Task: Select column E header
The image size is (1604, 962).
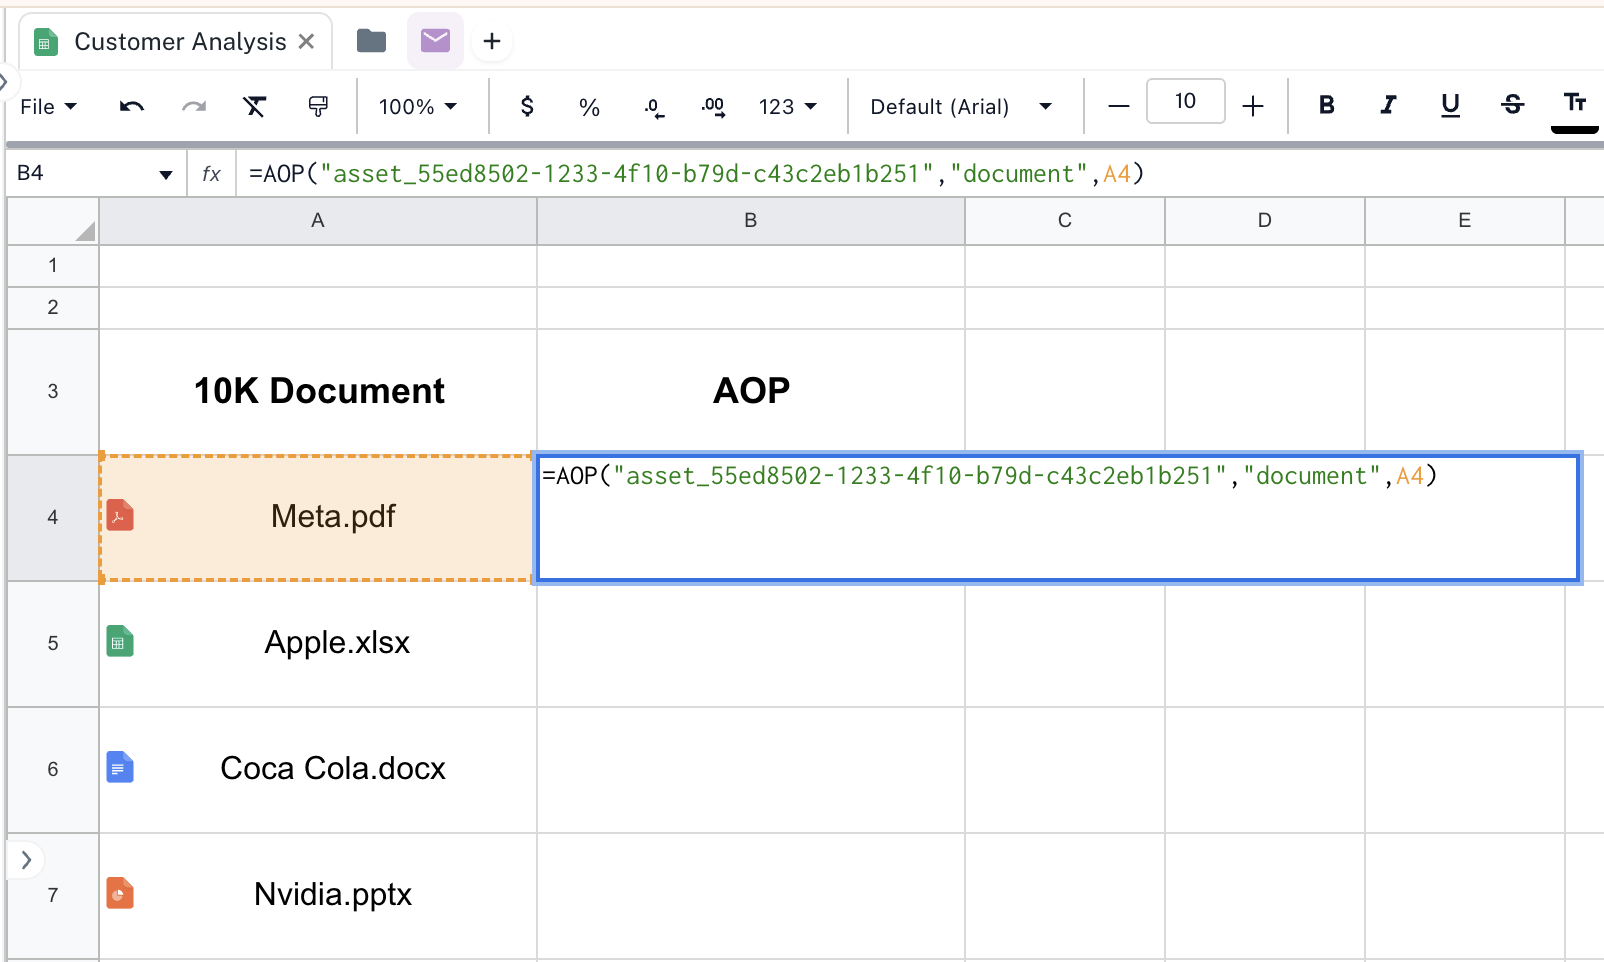Action: point(1465,221)
